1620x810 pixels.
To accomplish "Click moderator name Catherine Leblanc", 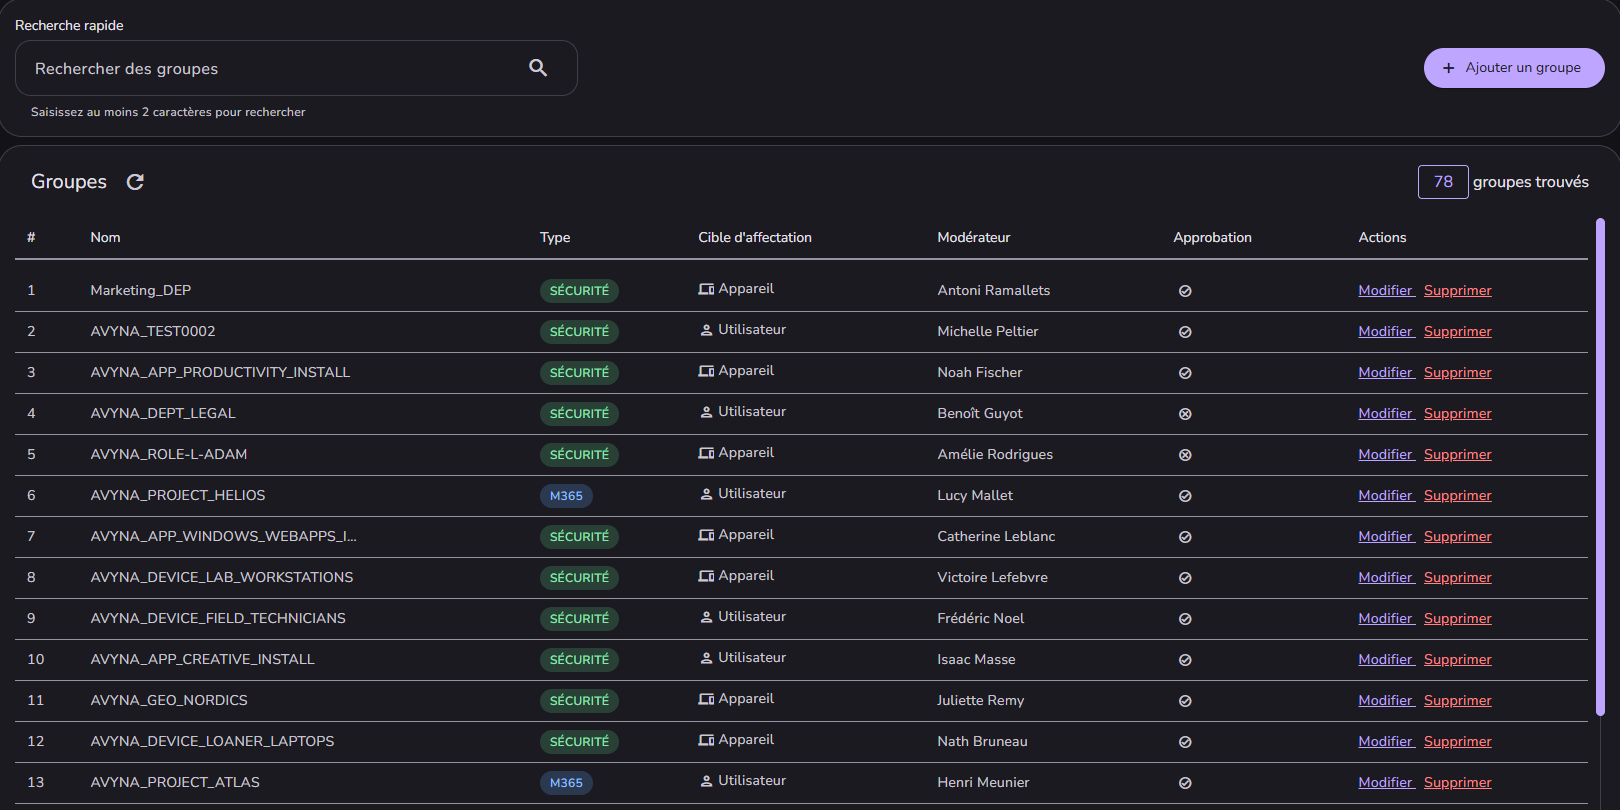I will [996, 537].
